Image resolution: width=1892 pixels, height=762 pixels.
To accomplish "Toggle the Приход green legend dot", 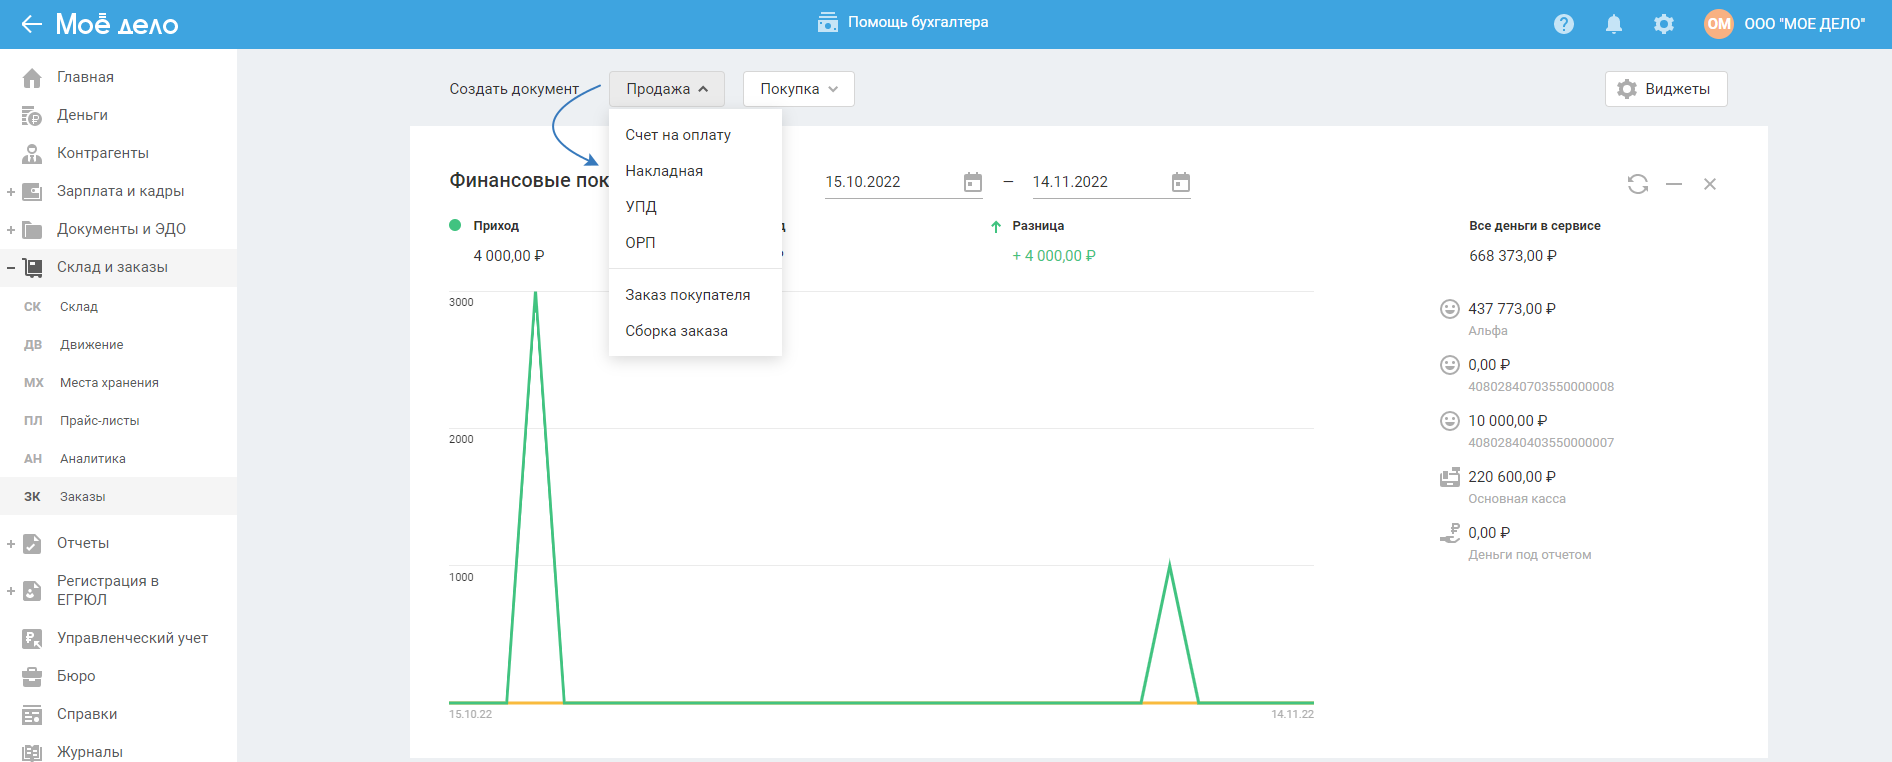I will click(x=455, y=225).
